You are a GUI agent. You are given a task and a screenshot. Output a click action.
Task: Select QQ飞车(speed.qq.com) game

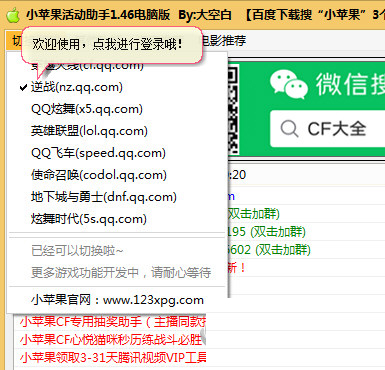coord(117,153)
